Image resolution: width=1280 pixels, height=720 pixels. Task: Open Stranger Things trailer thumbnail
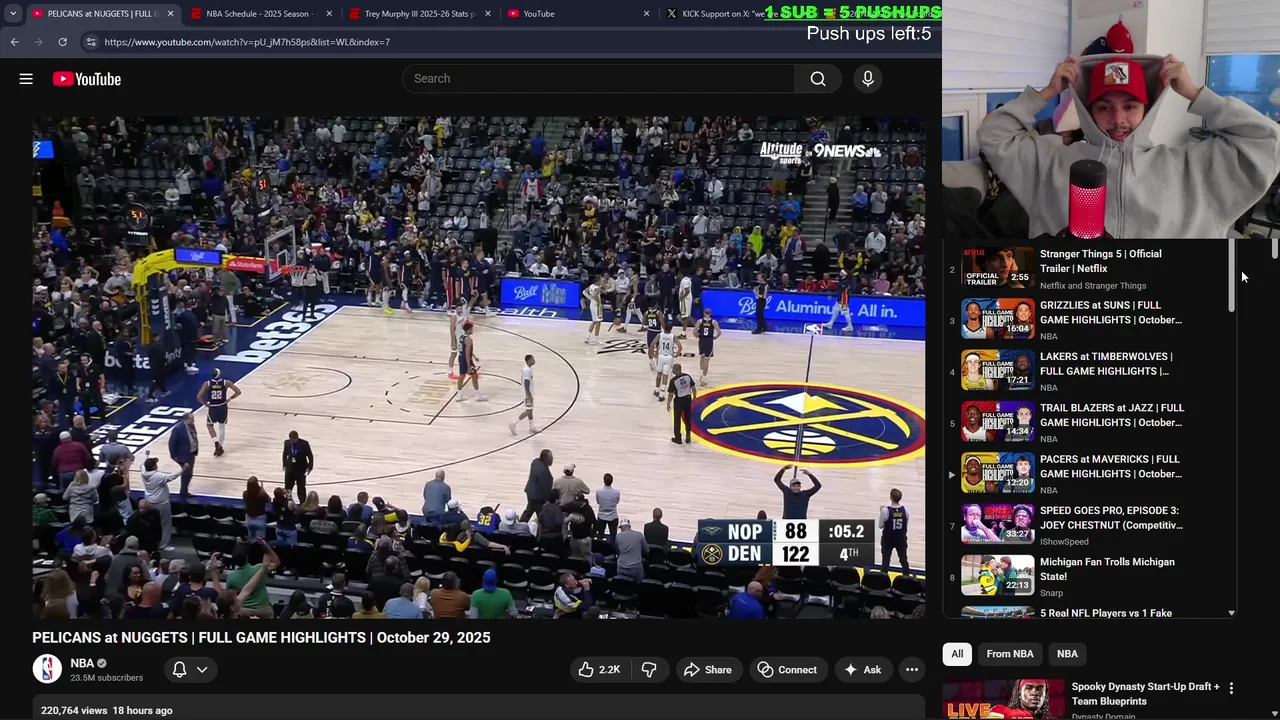(998, 268)
